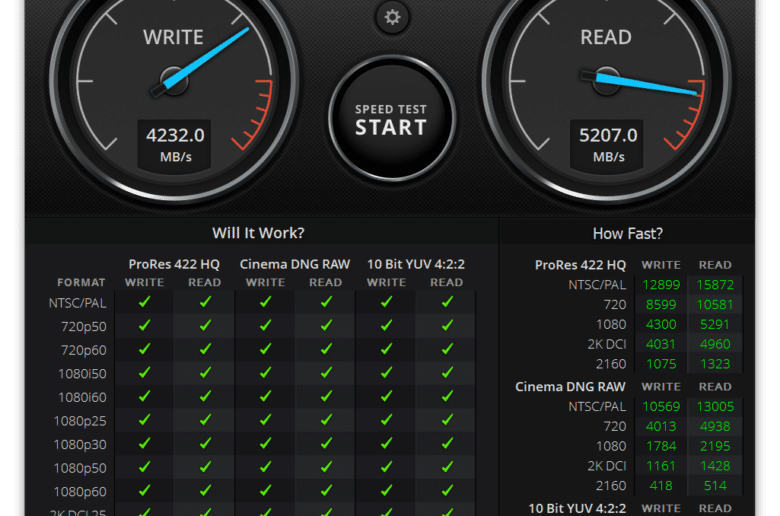Viewport: 780px width, 516px height.
Task: Select the How Fast? heading
Action: 628,233
